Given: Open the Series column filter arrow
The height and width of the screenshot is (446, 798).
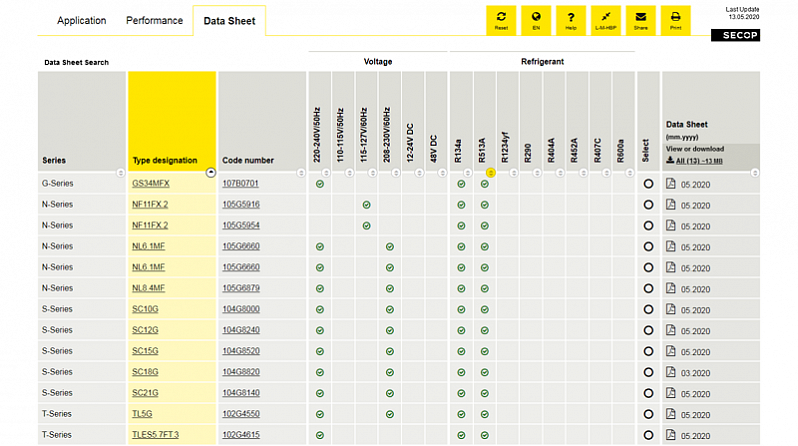Looking at the screenshot, I should pos(121,173).
